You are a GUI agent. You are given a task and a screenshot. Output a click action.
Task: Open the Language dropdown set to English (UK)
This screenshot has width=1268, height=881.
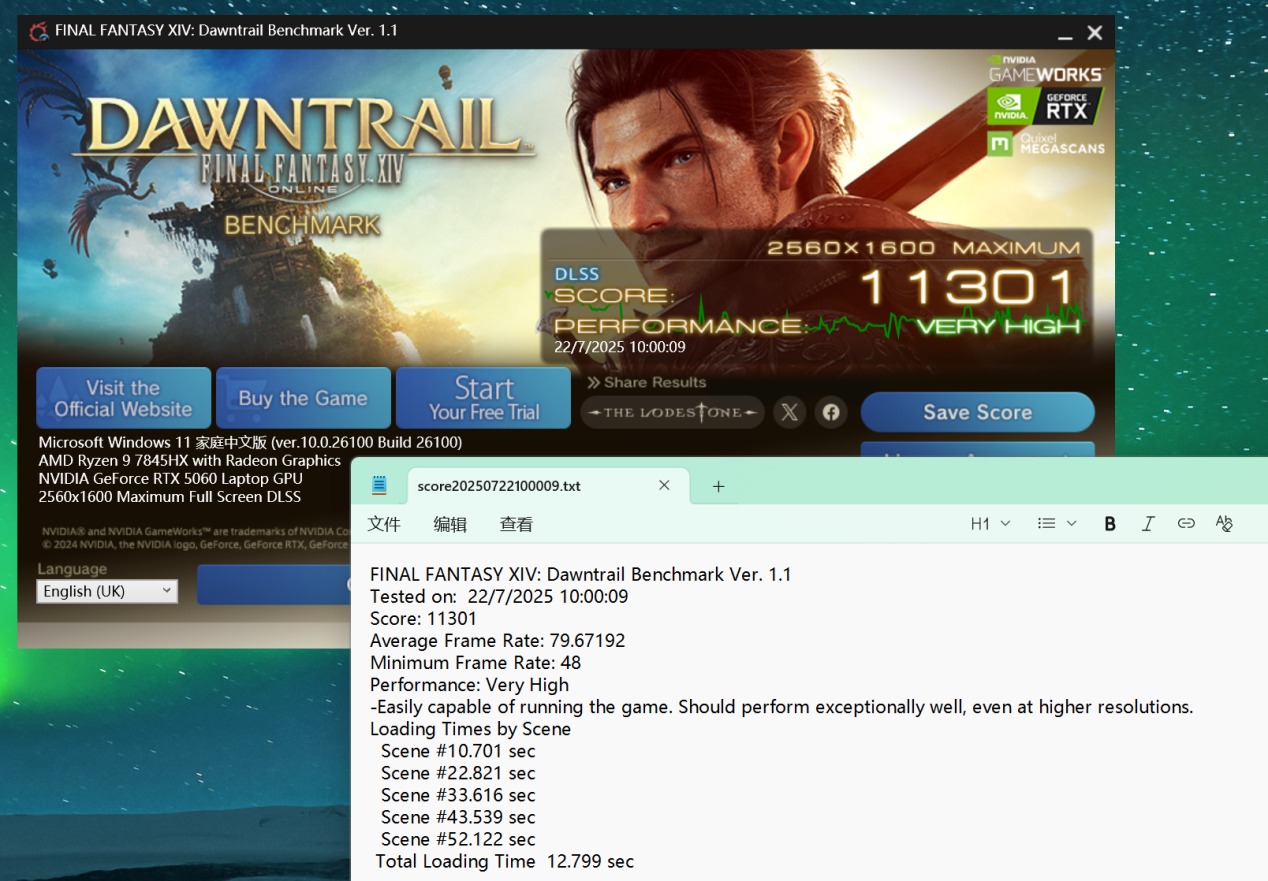pos(107,591)
